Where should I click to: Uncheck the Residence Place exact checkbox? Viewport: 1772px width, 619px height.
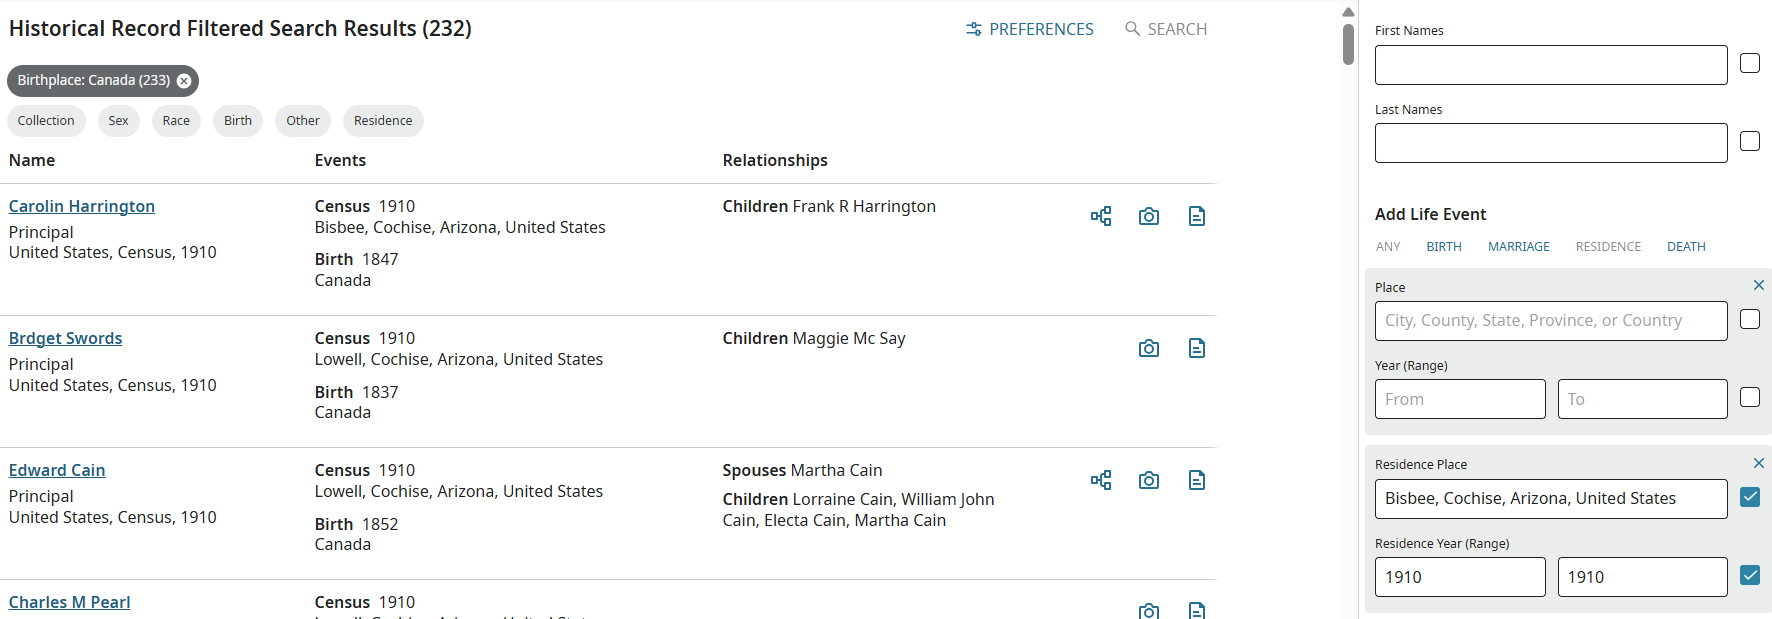[x=1750, y=497]
